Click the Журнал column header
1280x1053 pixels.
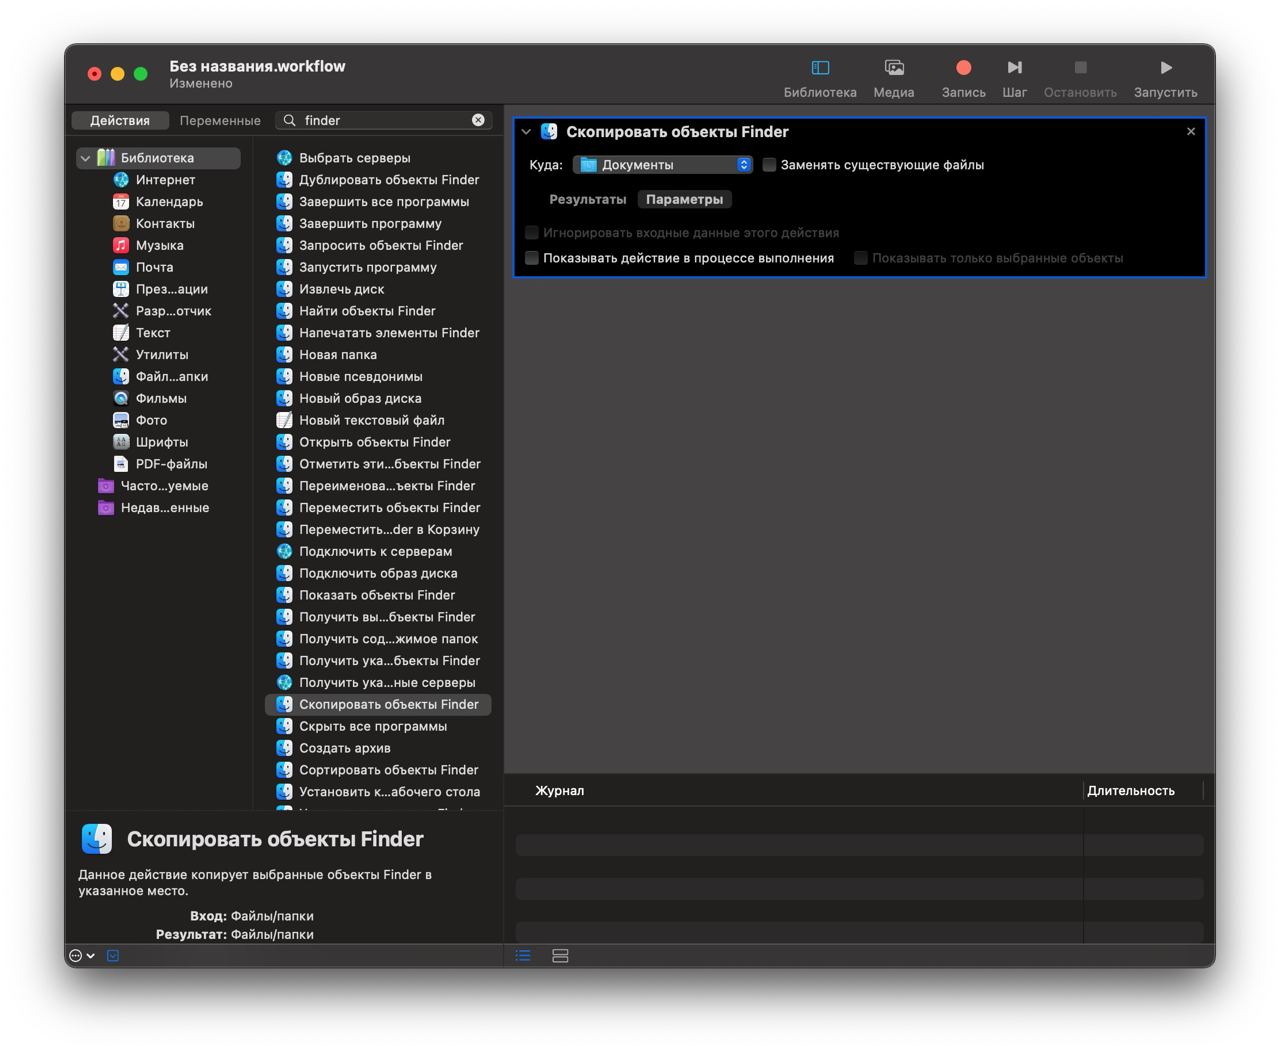(x=560, y=791)
